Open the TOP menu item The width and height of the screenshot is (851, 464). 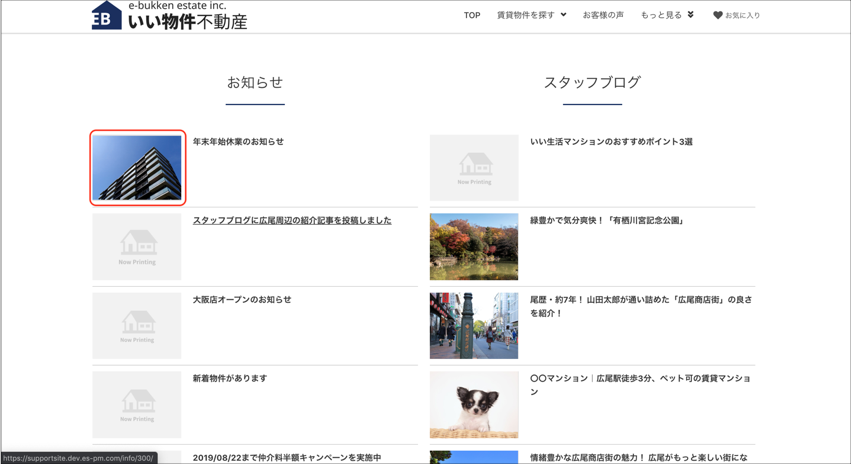tap(472, 15)
